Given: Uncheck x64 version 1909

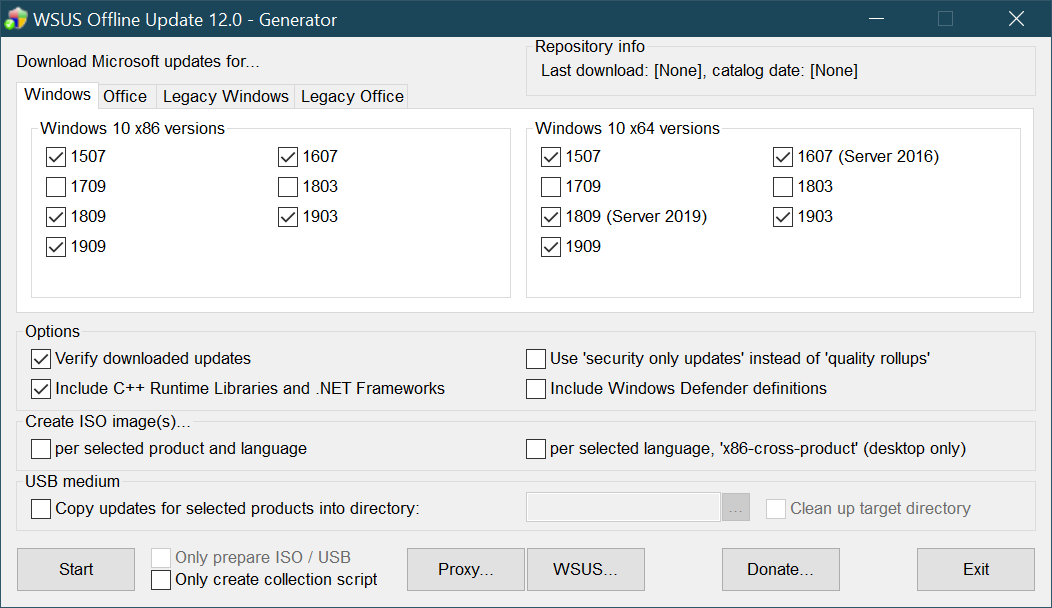Looking at the screenshot, I should pyautogui.click(x=551, y=247).
